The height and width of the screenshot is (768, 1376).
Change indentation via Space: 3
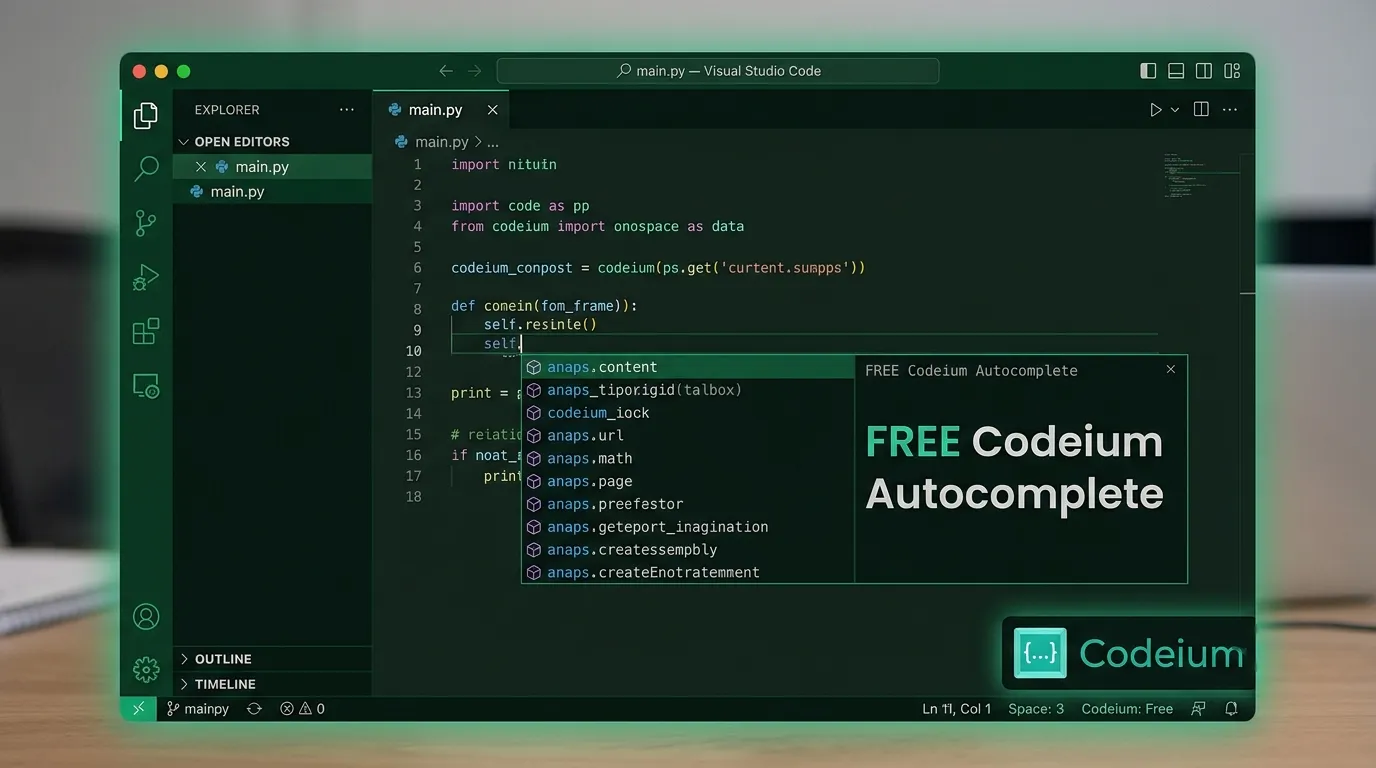tap(1036, 709)
